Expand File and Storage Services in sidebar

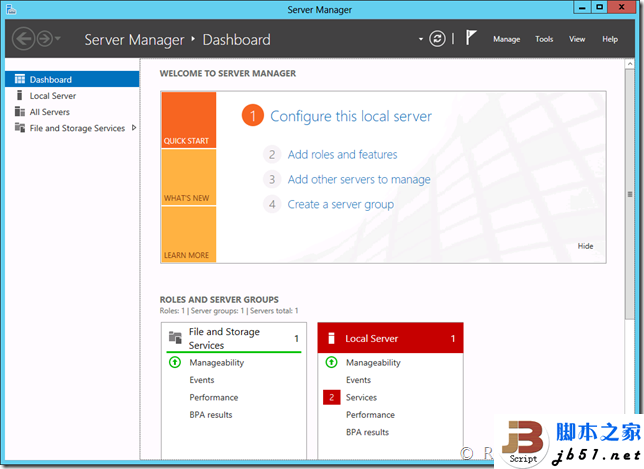[x=134, y=128]
